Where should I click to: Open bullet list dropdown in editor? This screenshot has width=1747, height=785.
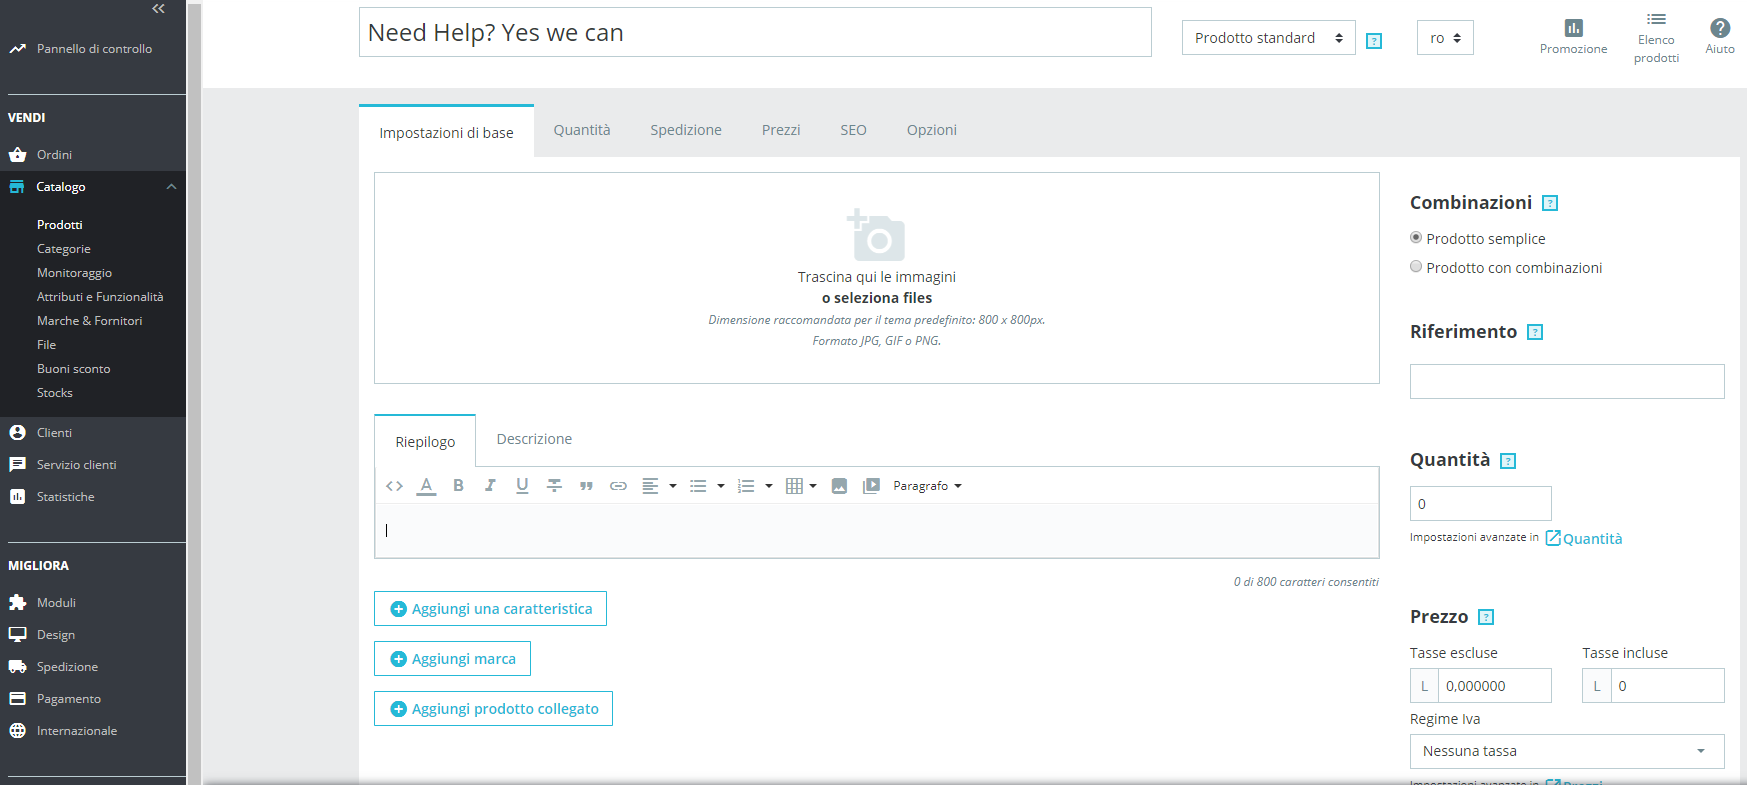[x=707, y=486]
